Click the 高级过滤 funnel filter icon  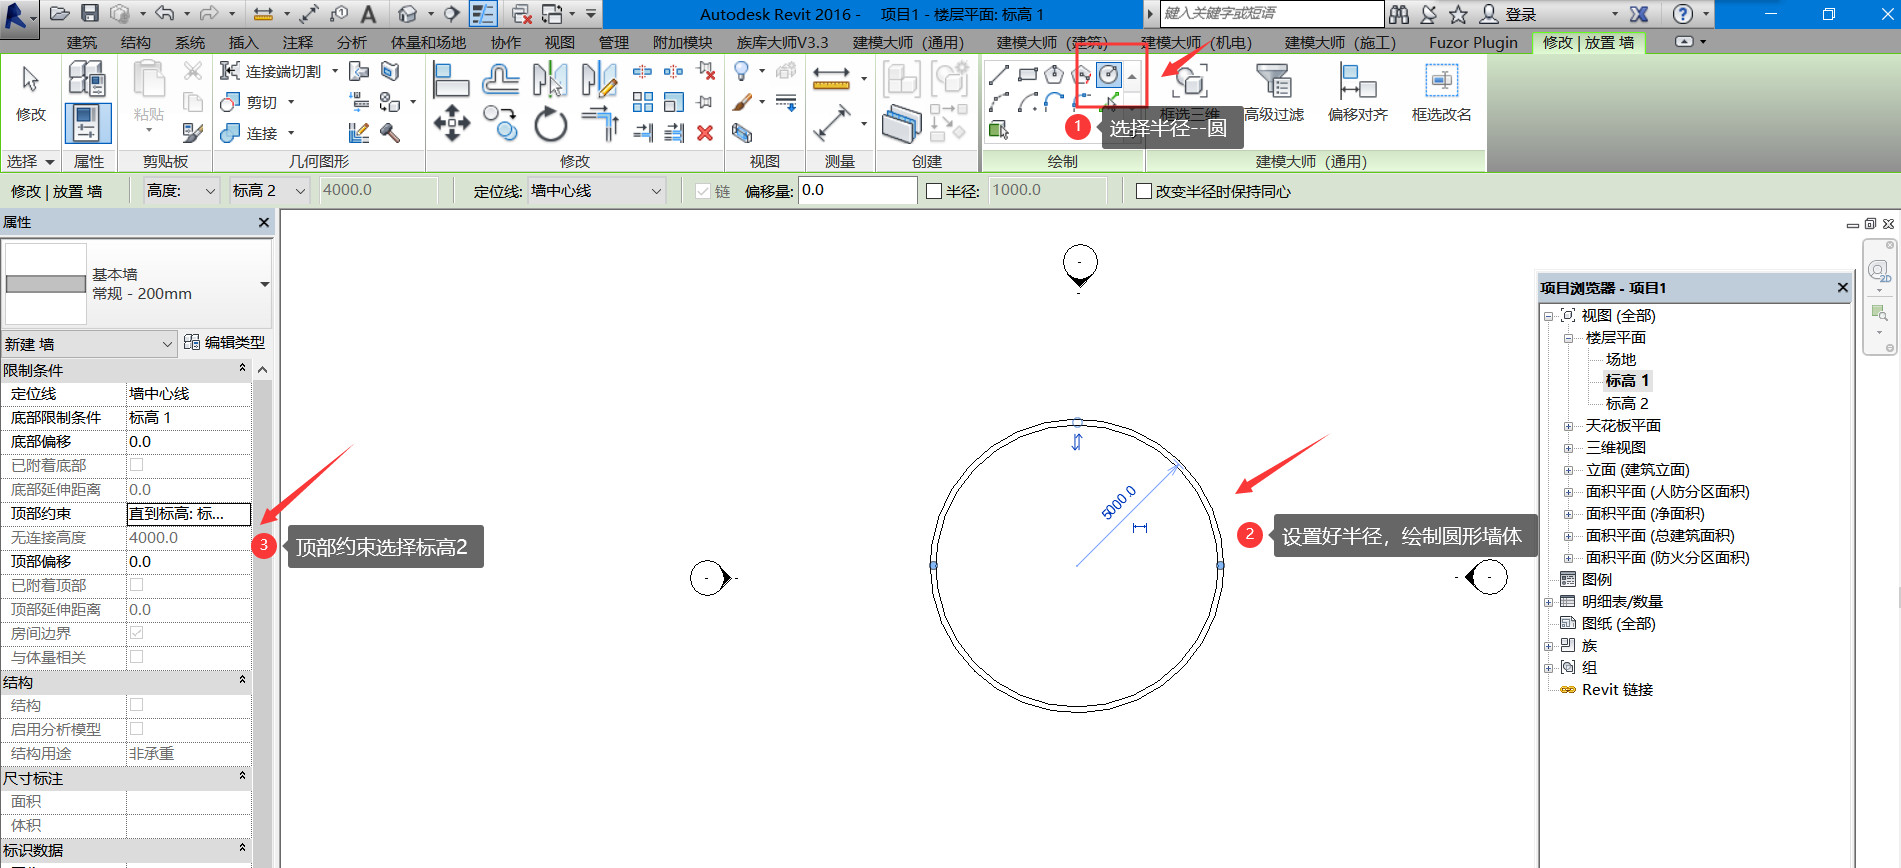pyautogui.click(x=1273, y=83)
